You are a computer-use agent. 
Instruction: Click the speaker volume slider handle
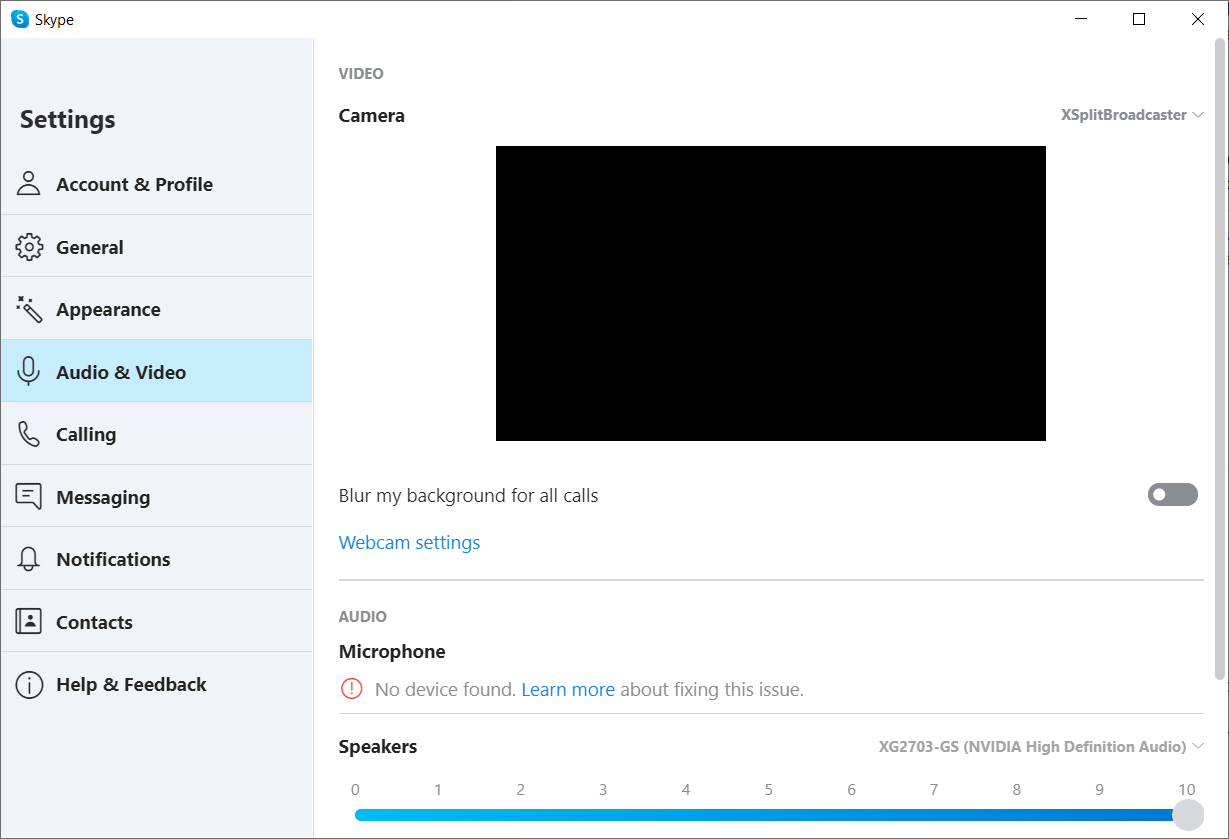1187,815
